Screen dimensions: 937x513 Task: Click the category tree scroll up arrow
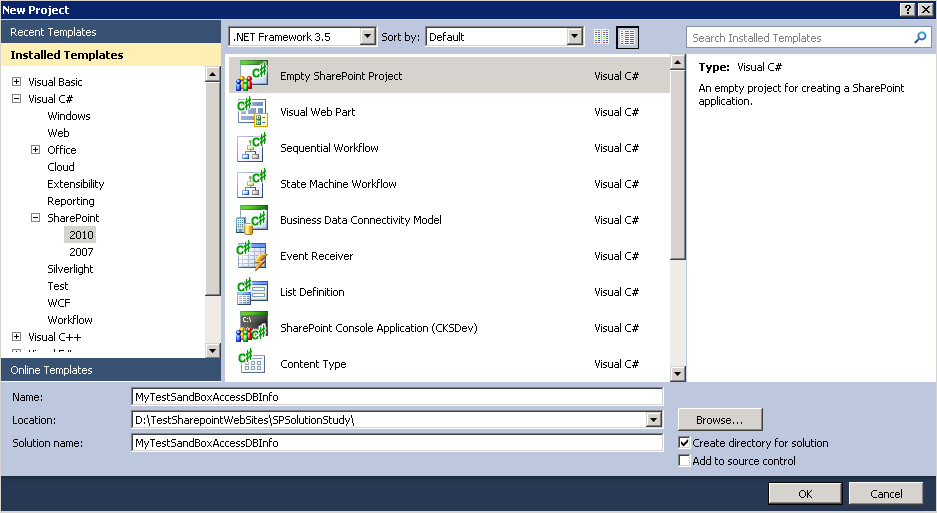(213, 75)
